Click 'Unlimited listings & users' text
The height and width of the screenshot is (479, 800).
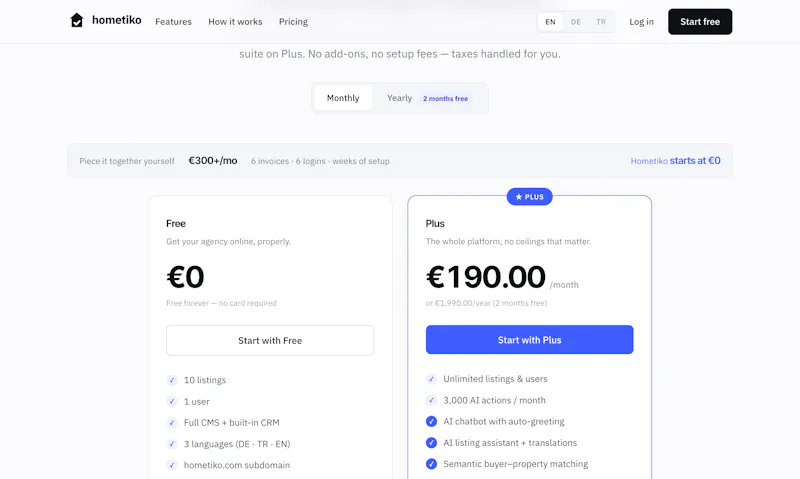point(495,379)
